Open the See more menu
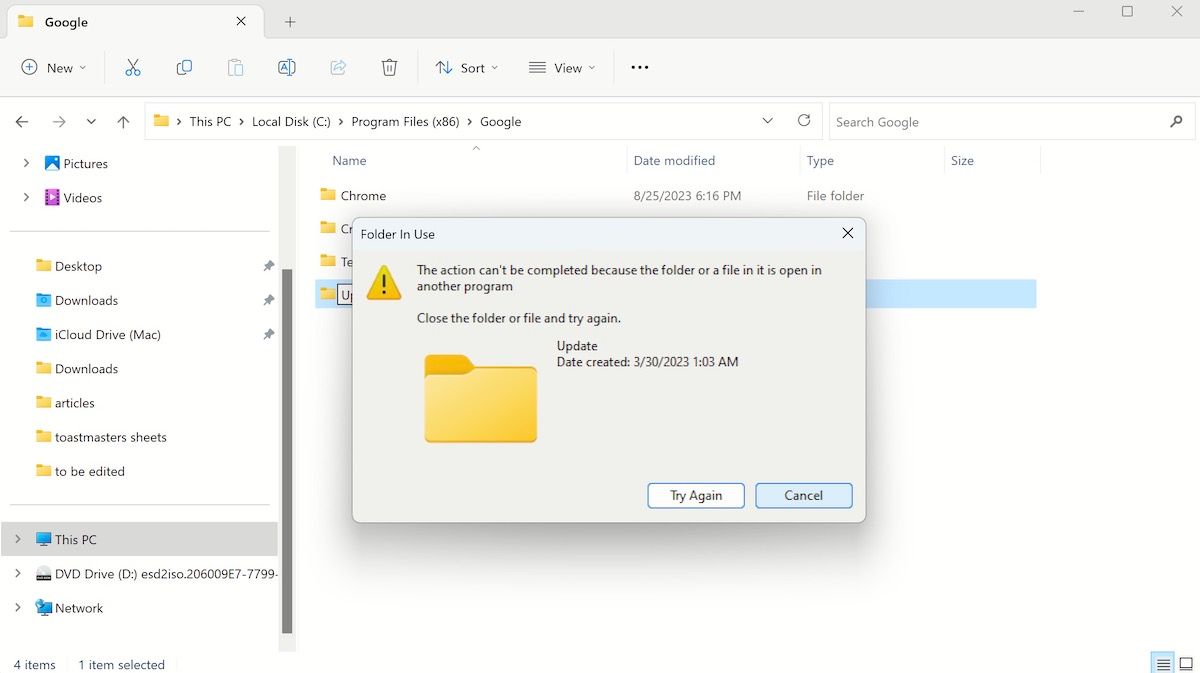 coord(639,67)
